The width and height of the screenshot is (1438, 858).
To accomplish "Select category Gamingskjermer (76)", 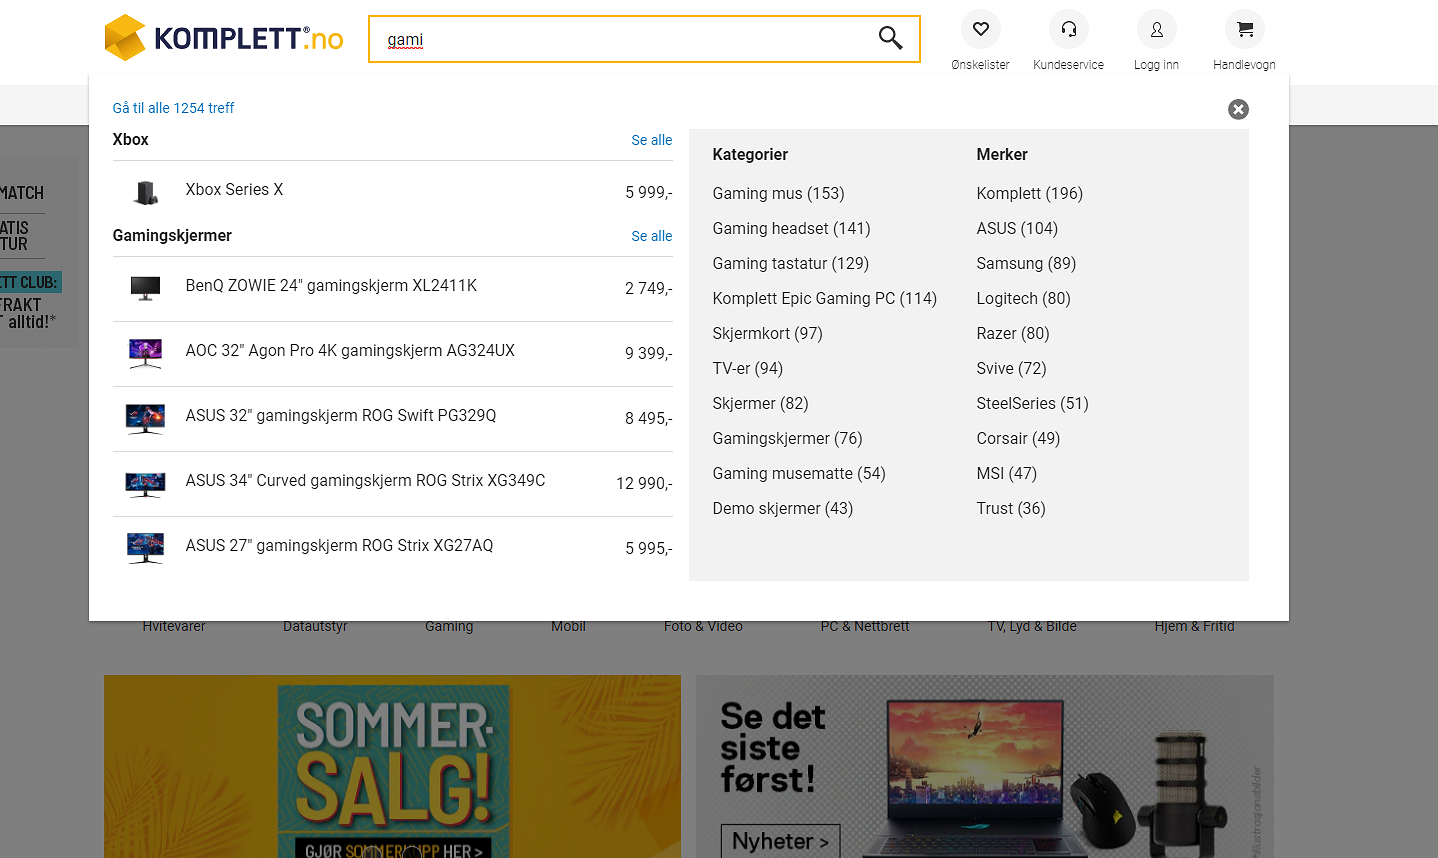I will pos(787,438).
